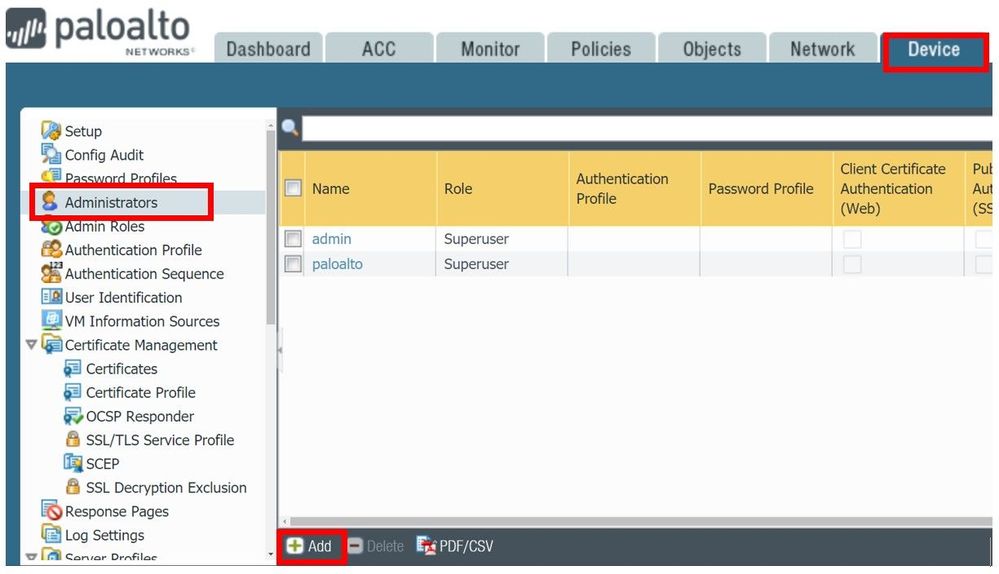Click the SSL Decryption Exclusion lock icon
The width and height of the screenshot is (999, 574).
73,487
